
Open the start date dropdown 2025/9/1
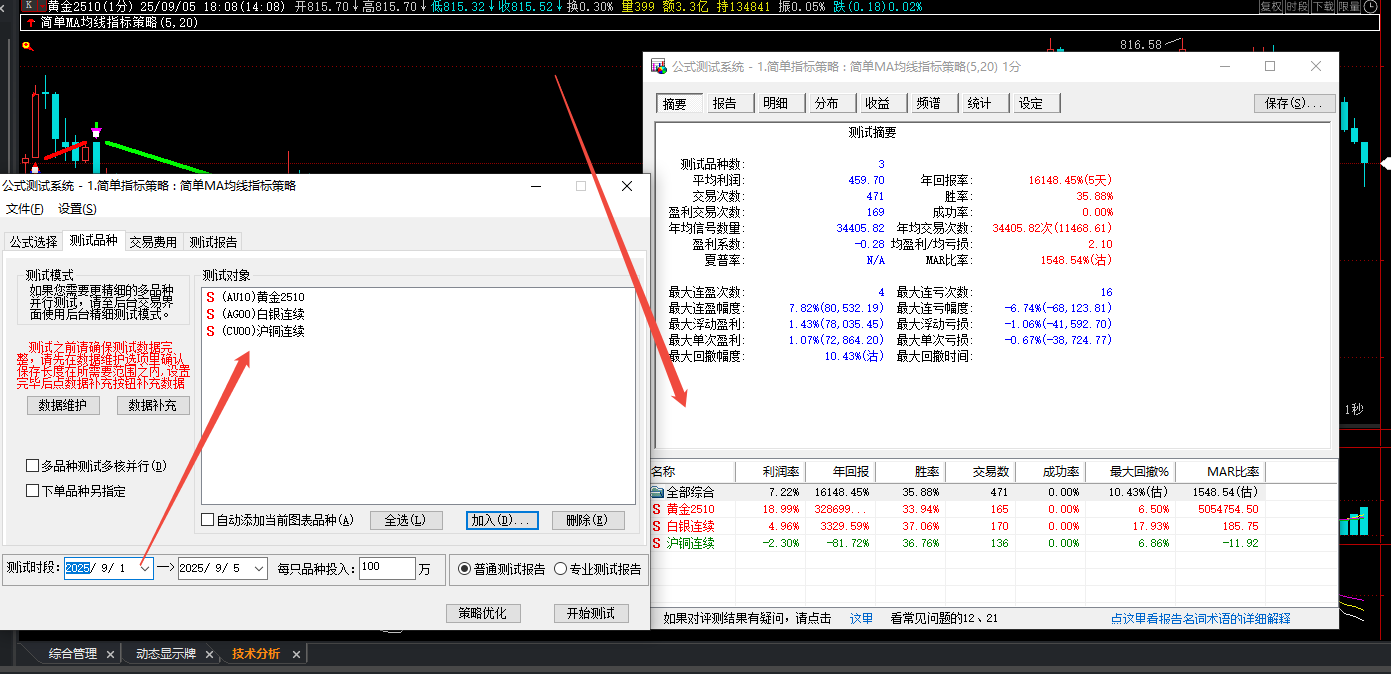coord(145,568)
